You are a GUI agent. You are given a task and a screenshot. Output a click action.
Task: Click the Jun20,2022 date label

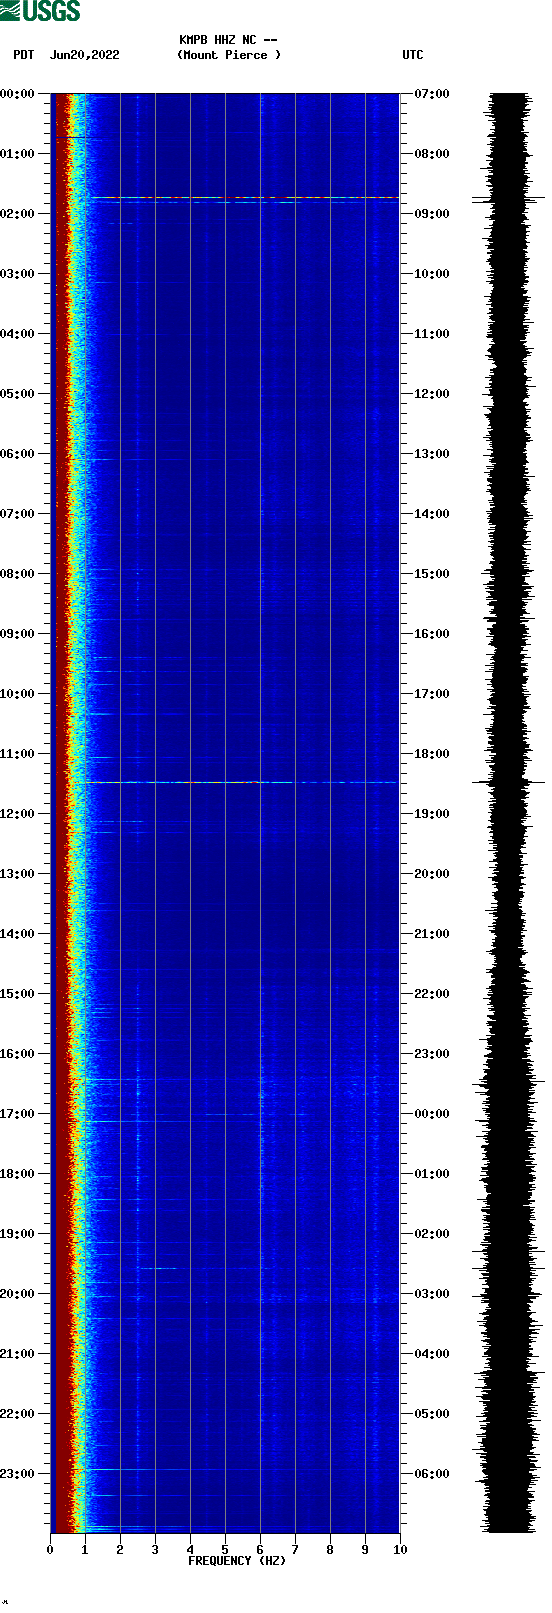coord(85,55)
